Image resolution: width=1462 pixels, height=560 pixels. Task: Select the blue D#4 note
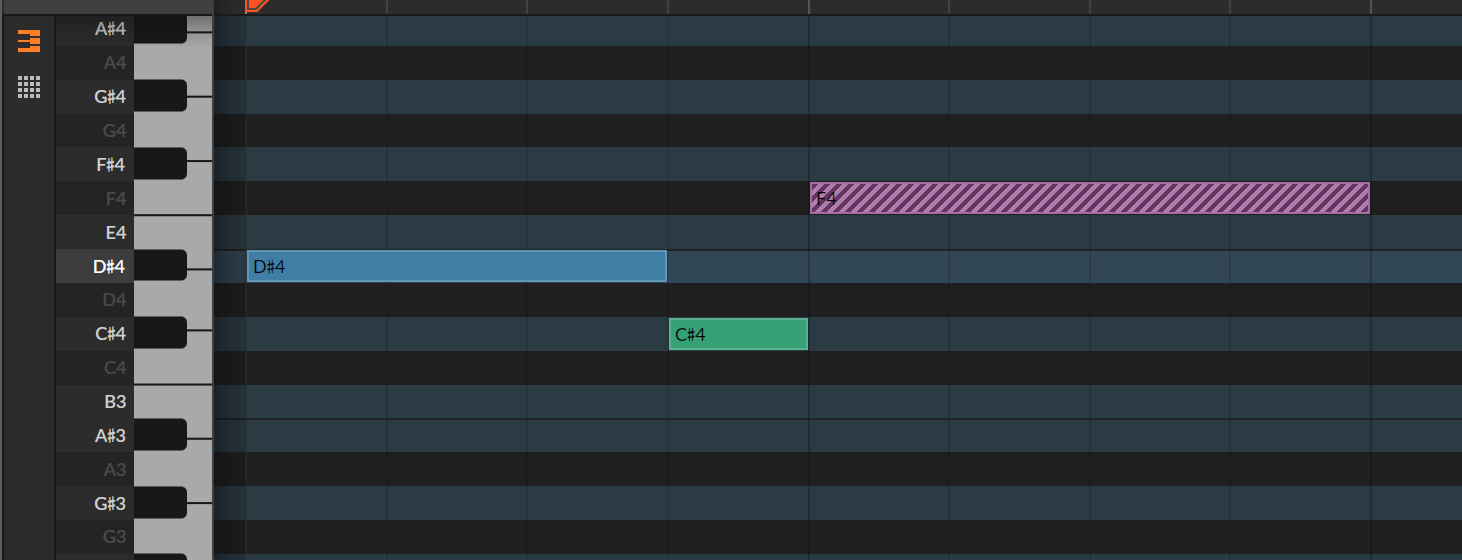[x=456, y=266]
